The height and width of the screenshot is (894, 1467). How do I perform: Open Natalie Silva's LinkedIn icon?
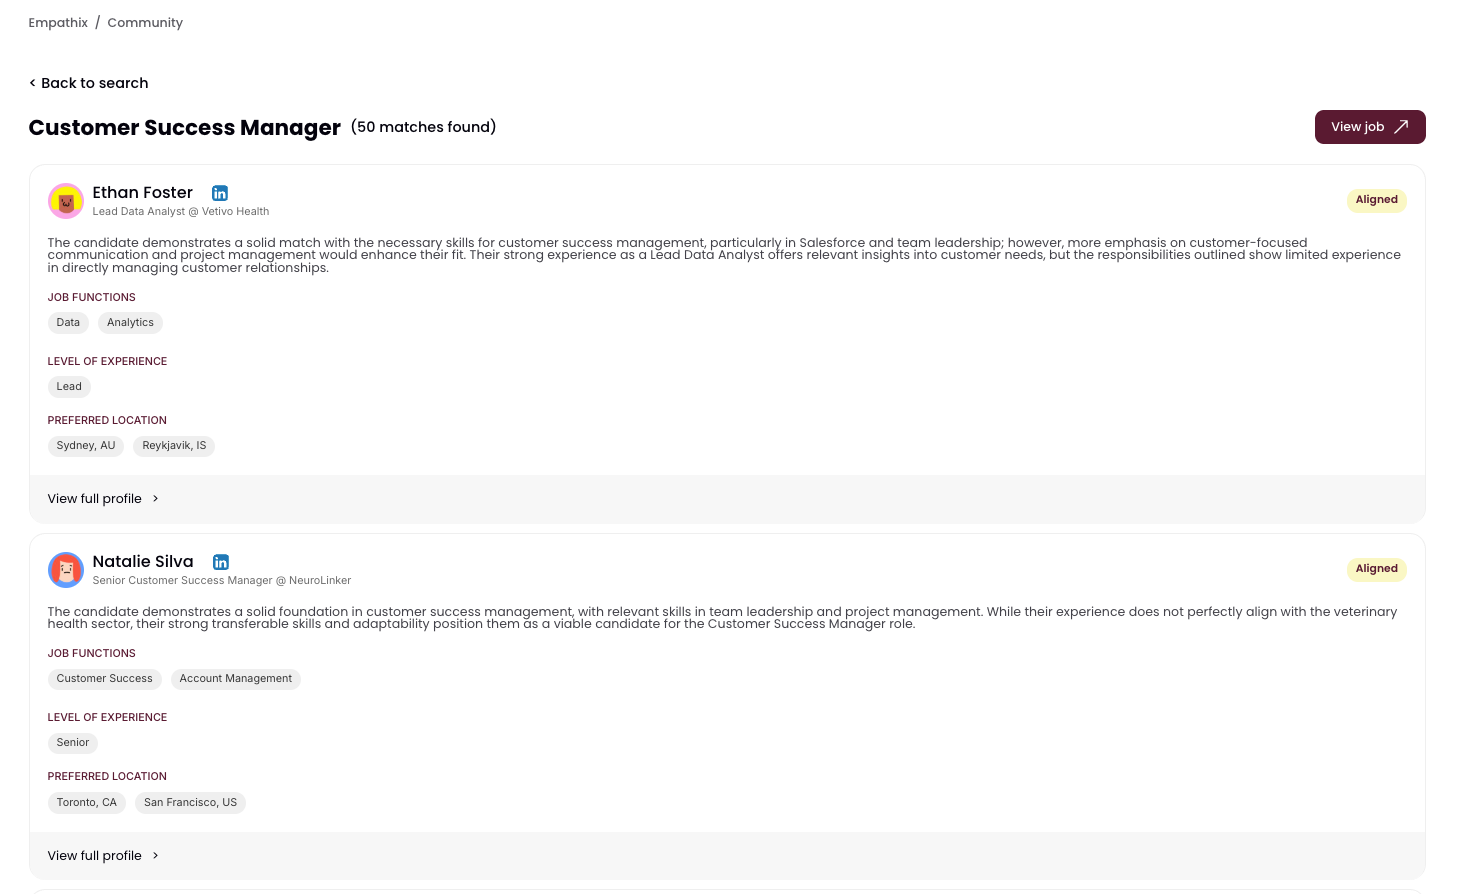point(221,562)
